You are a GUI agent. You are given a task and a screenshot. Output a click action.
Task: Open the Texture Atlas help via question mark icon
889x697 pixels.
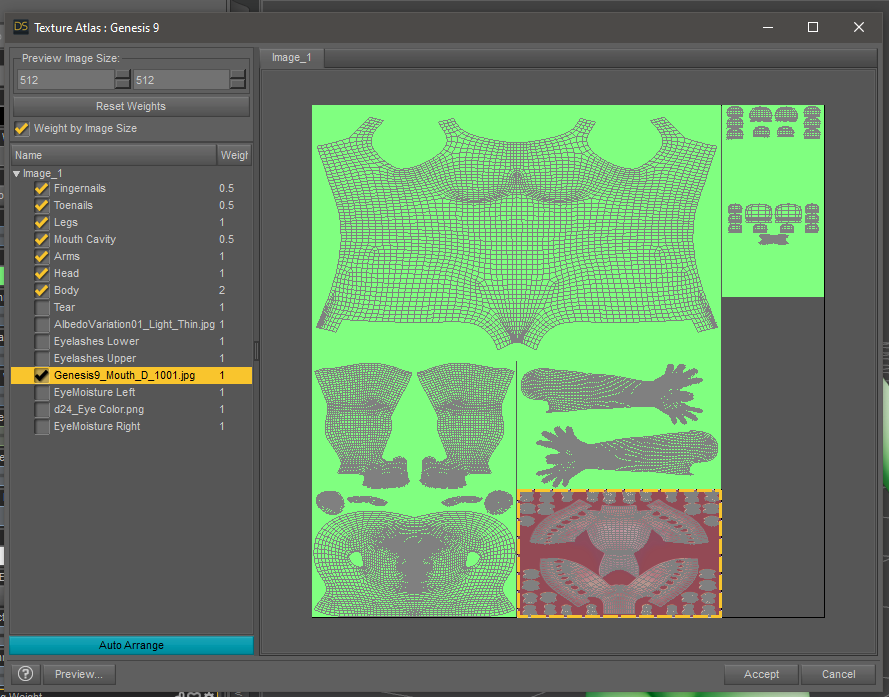click(25, 673)
